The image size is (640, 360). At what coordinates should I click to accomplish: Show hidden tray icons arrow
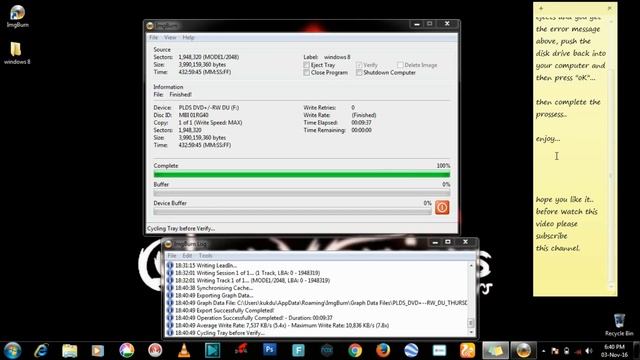click(x=544, y=351)
